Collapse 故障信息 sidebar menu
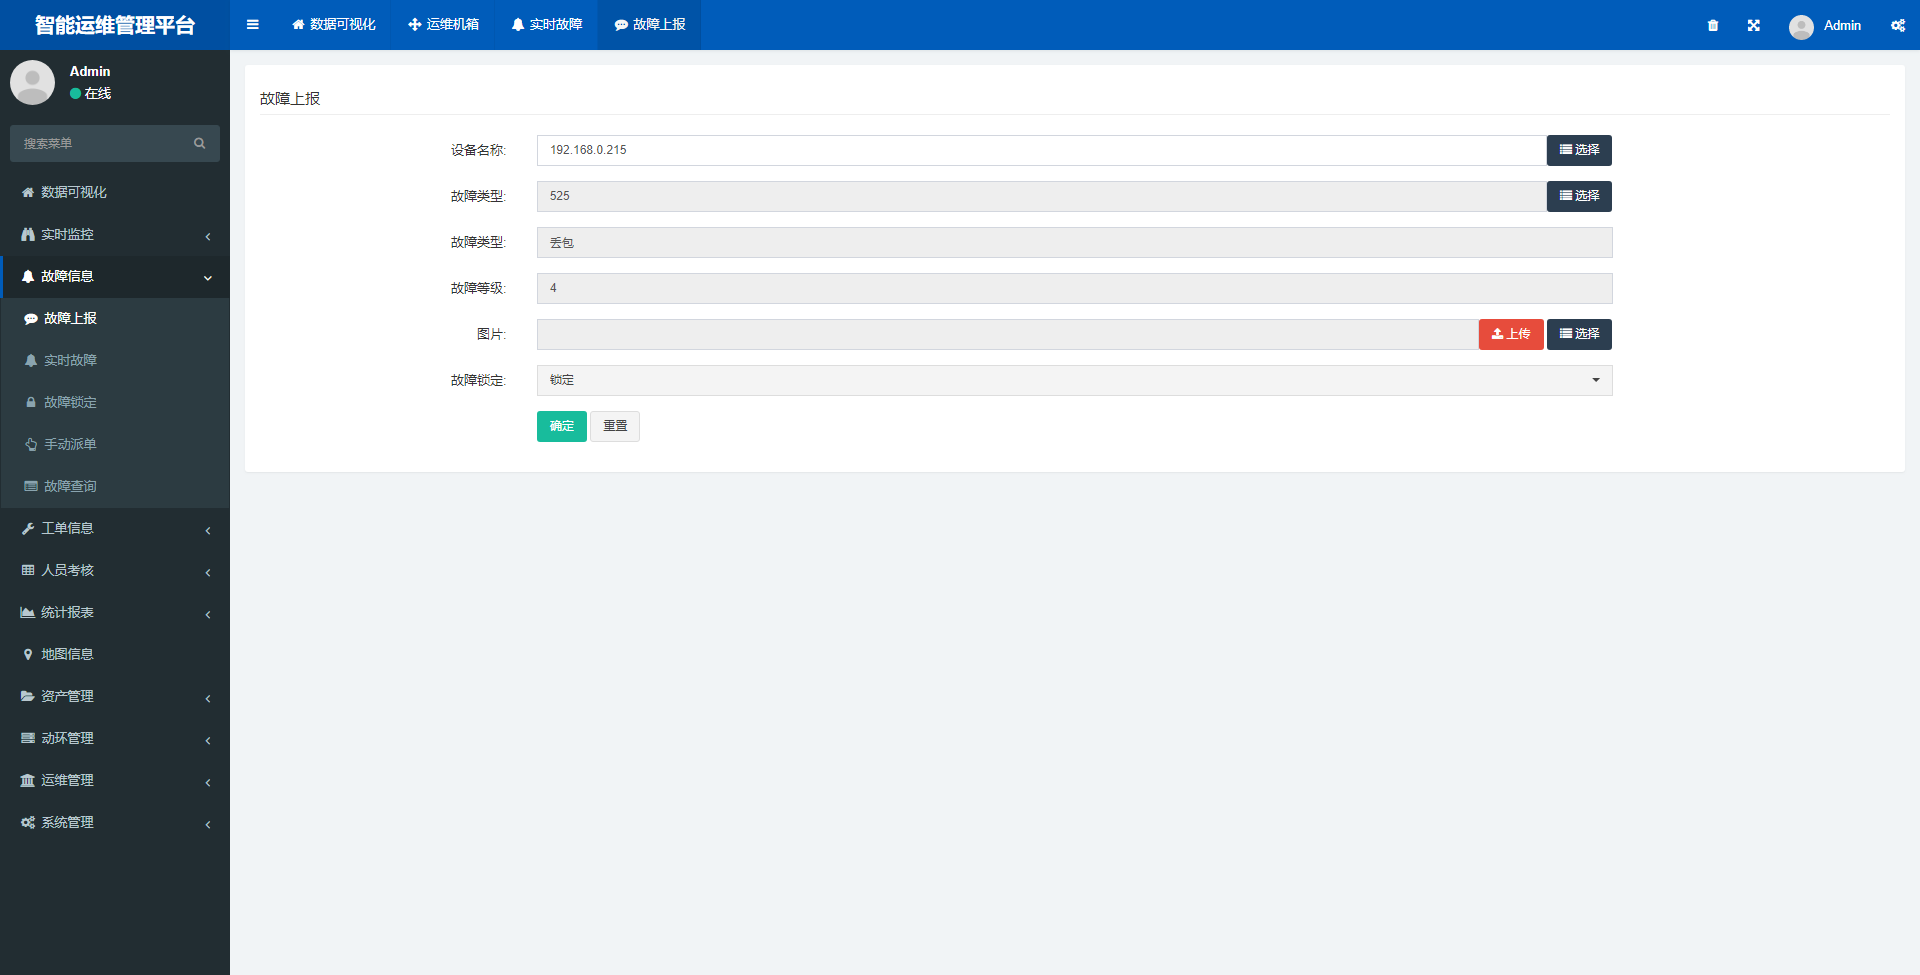Image resolution: width=1920 pixels, height=975 pixels. tap(115, 276)
